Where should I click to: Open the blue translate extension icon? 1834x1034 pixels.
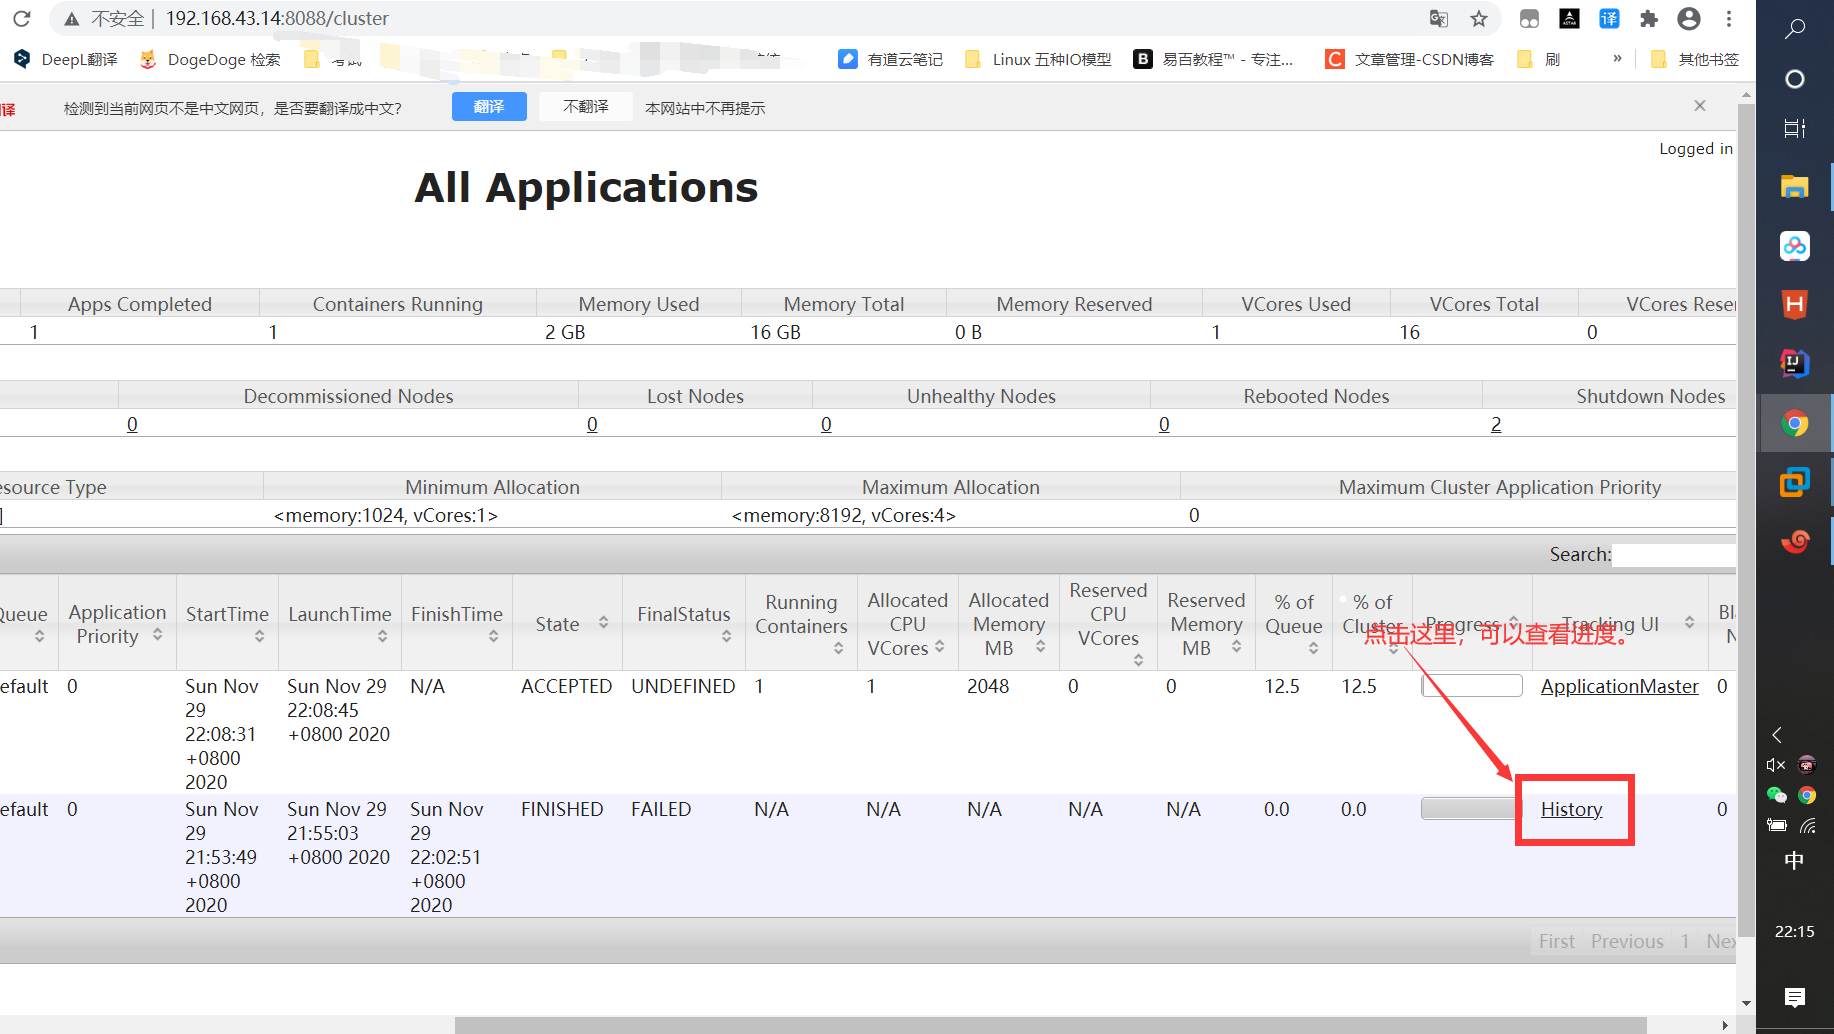point(1609,18)
